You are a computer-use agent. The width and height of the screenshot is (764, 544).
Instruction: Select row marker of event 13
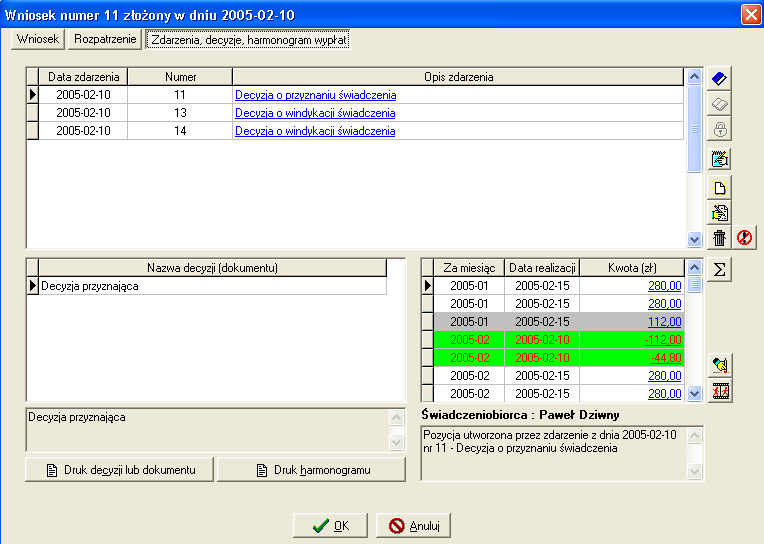click(x=33, y=113)
